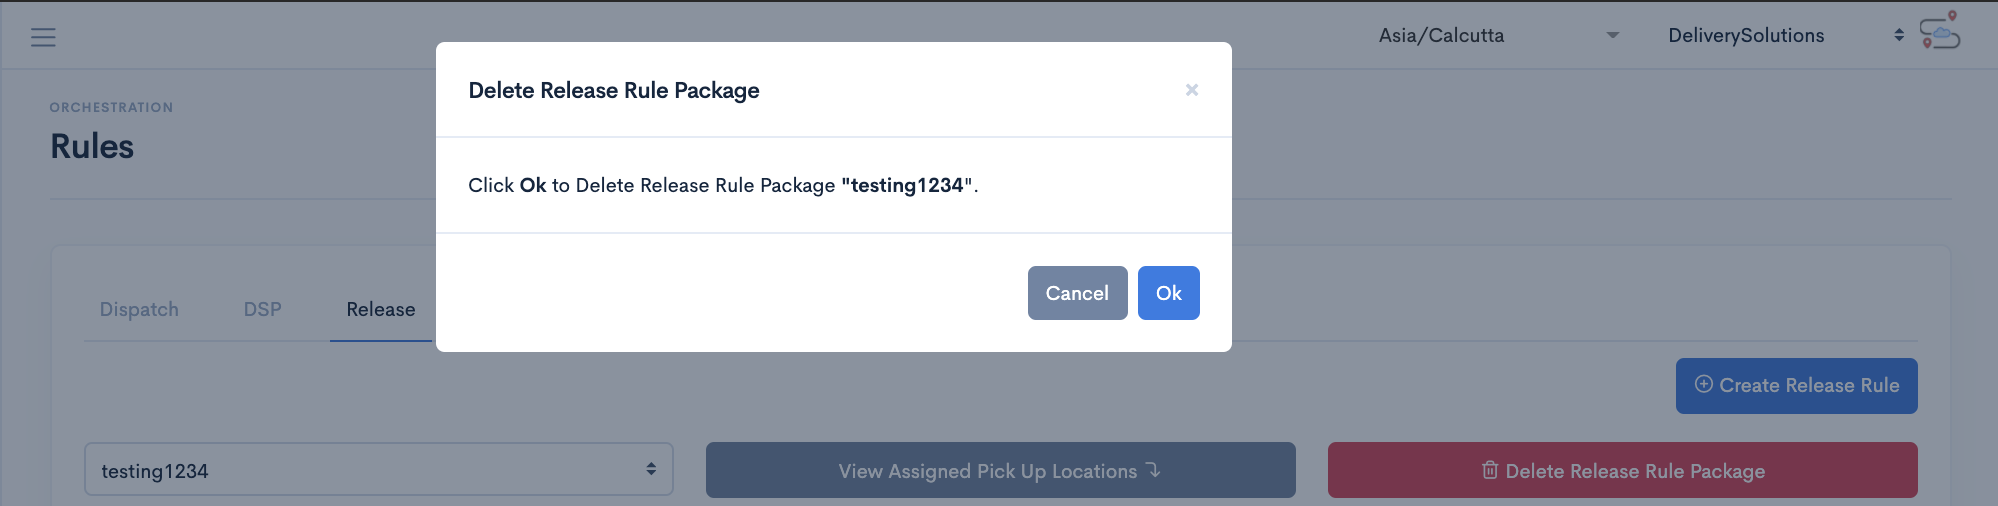Viewport: 1998px width, 506px height.
Task: Click the up-down arrows of the testing1234 selector
Action: click(x=651, y=469)
